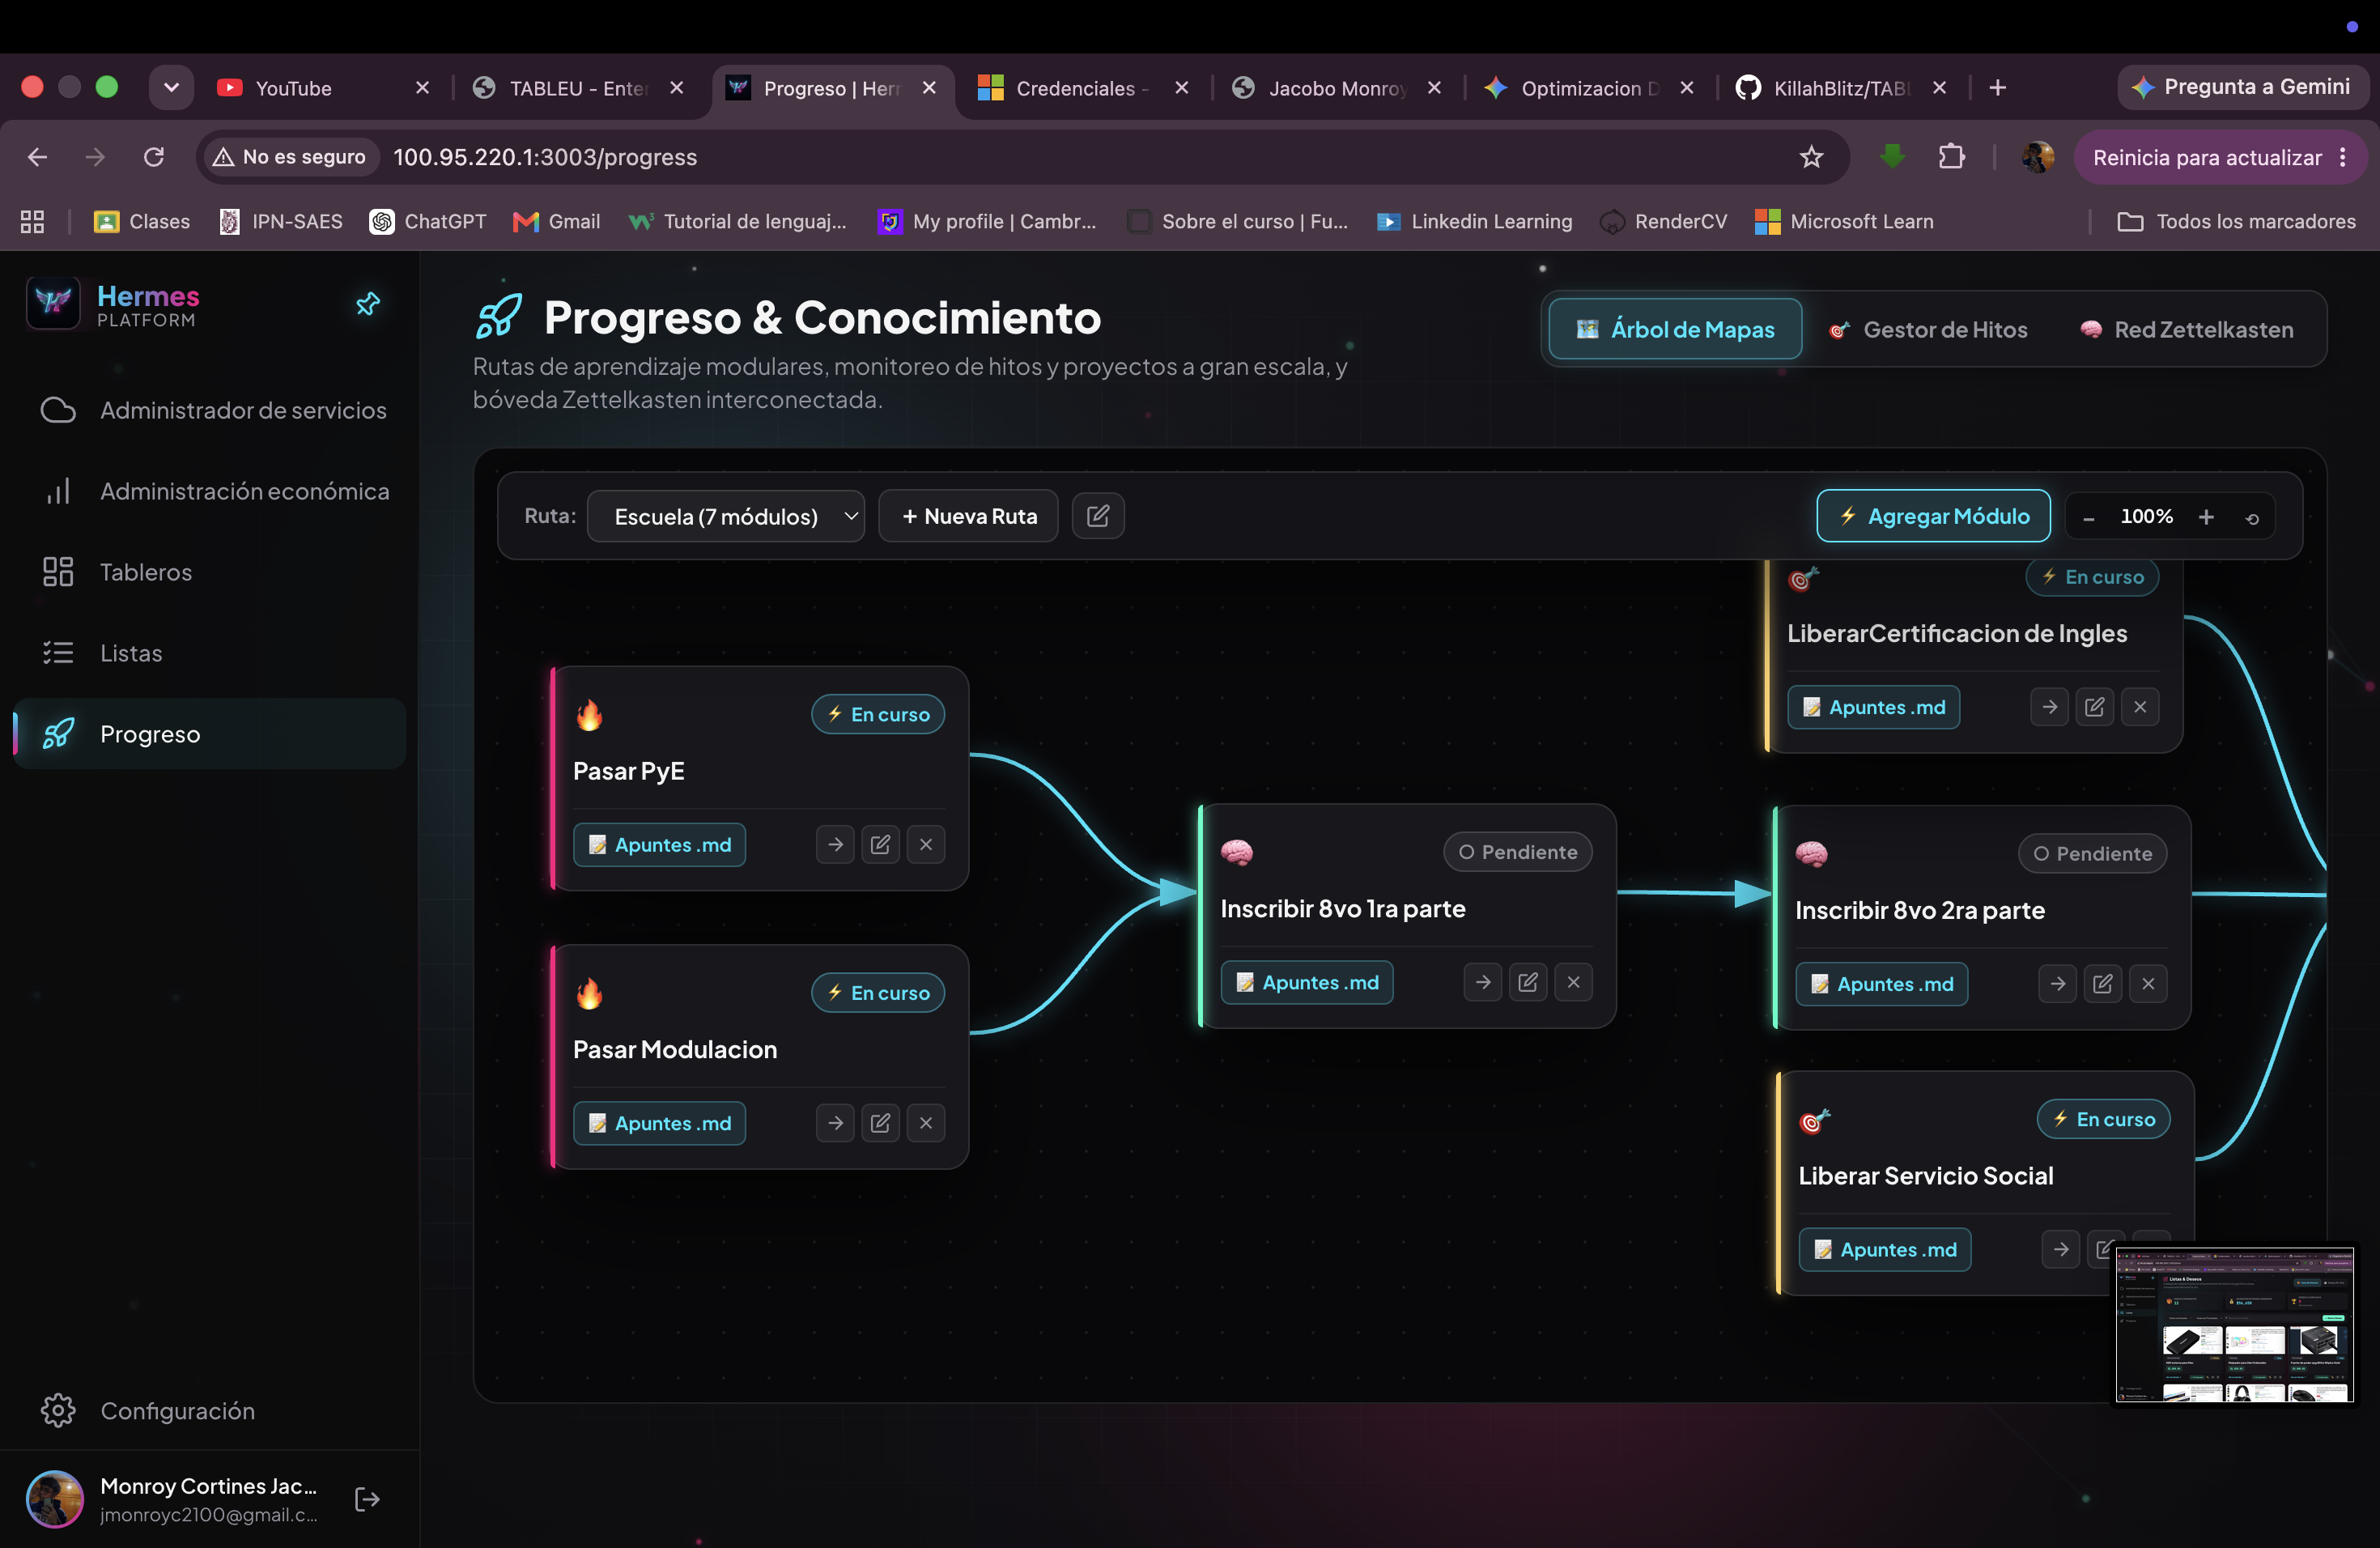Toggle En curso status on Liberar Servicio Social
The height and width of the screenshot is (1548, 2380).
click(2103, 1119)
